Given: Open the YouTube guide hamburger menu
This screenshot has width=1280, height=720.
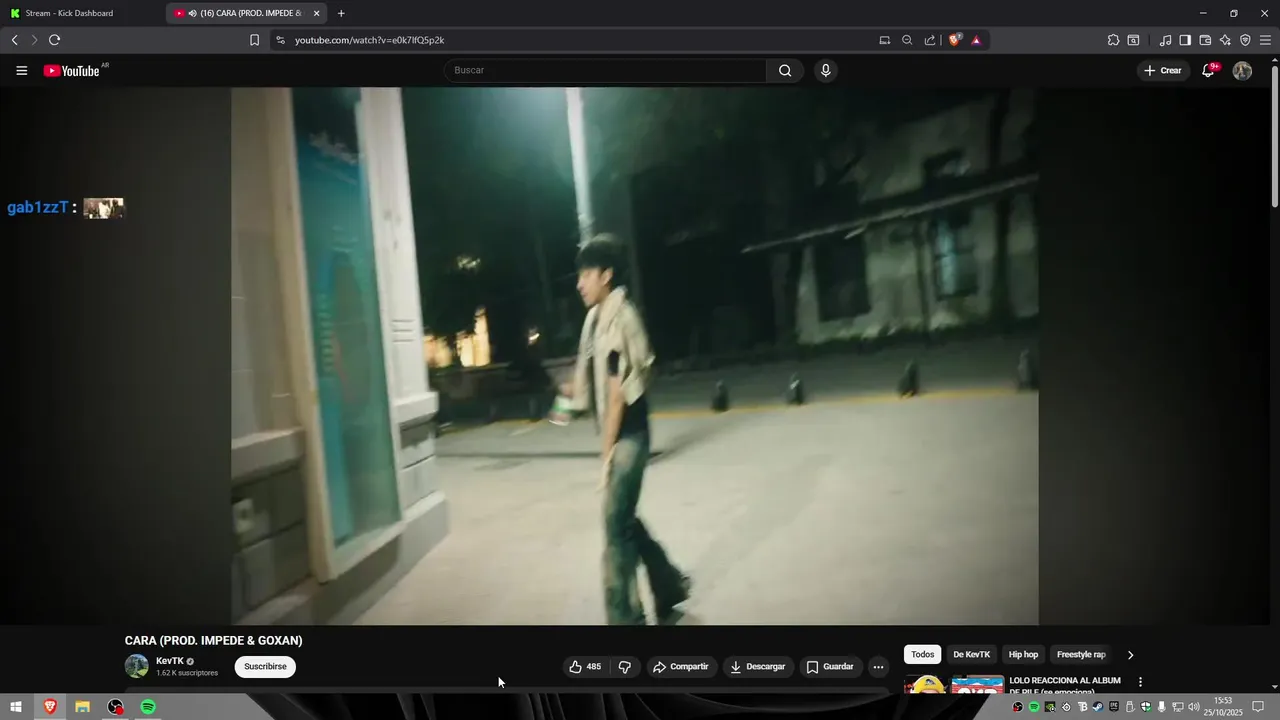Looking at the screenshot, I should coord(22,70).
